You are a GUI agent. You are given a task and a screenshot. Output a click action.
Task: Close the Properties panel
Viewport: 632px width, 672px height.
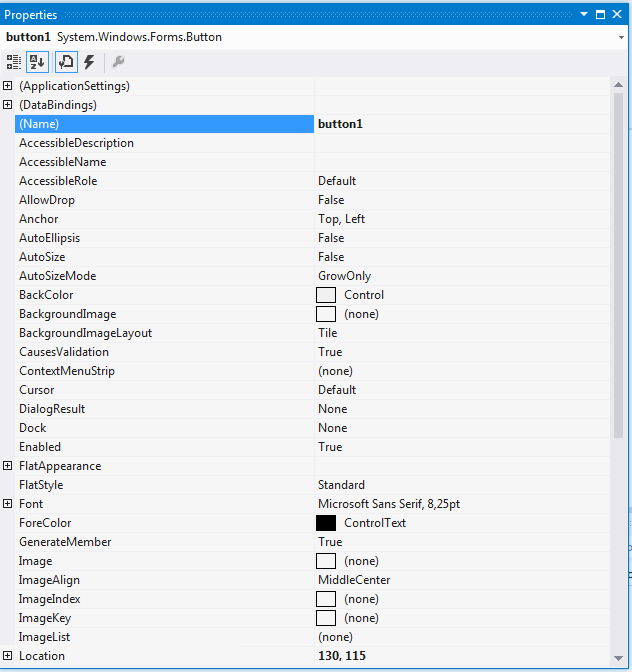pyautogui.click(x=617, y=14)
